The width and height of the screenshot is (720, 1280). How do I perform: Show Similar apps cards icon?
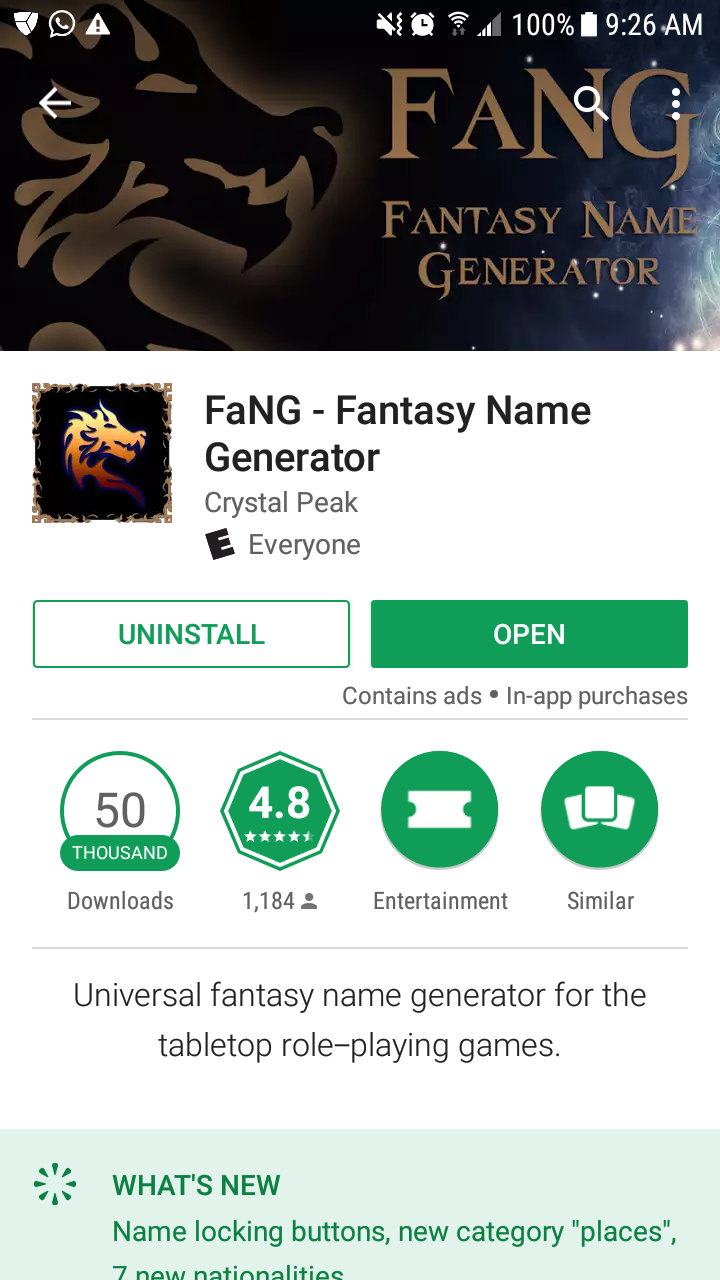pos(600,811)
